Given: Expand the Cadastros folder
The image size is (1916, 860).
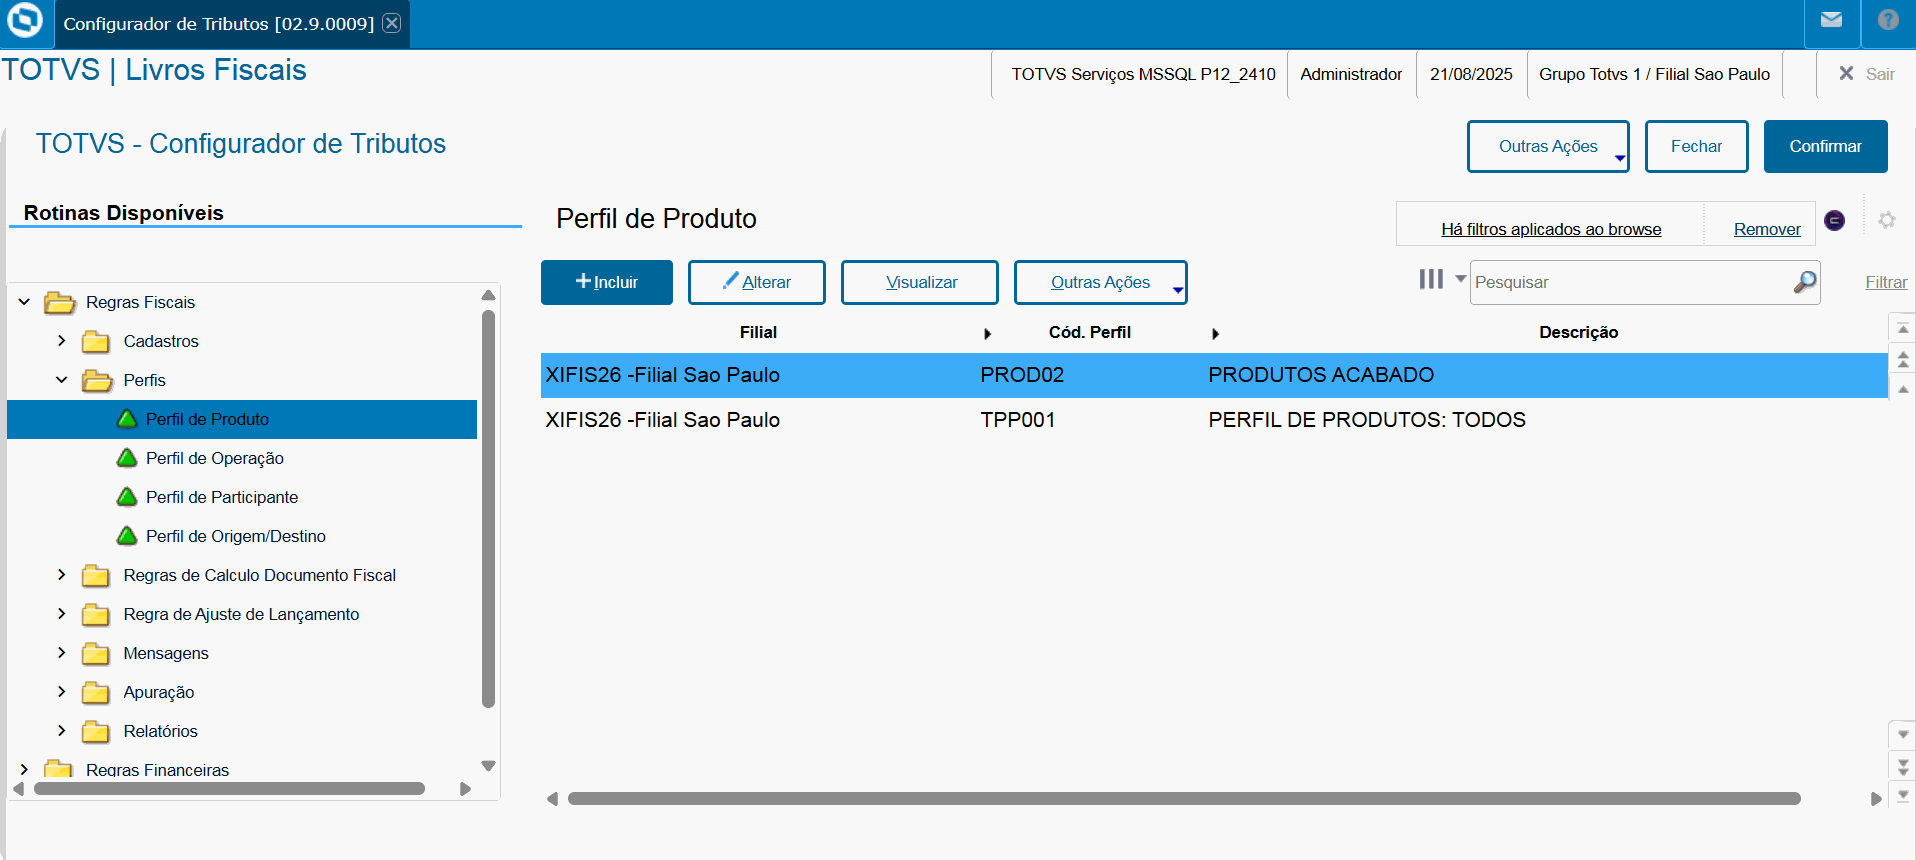Looking at the screenshot, I should pyautogui.click(x=62, y=341).
